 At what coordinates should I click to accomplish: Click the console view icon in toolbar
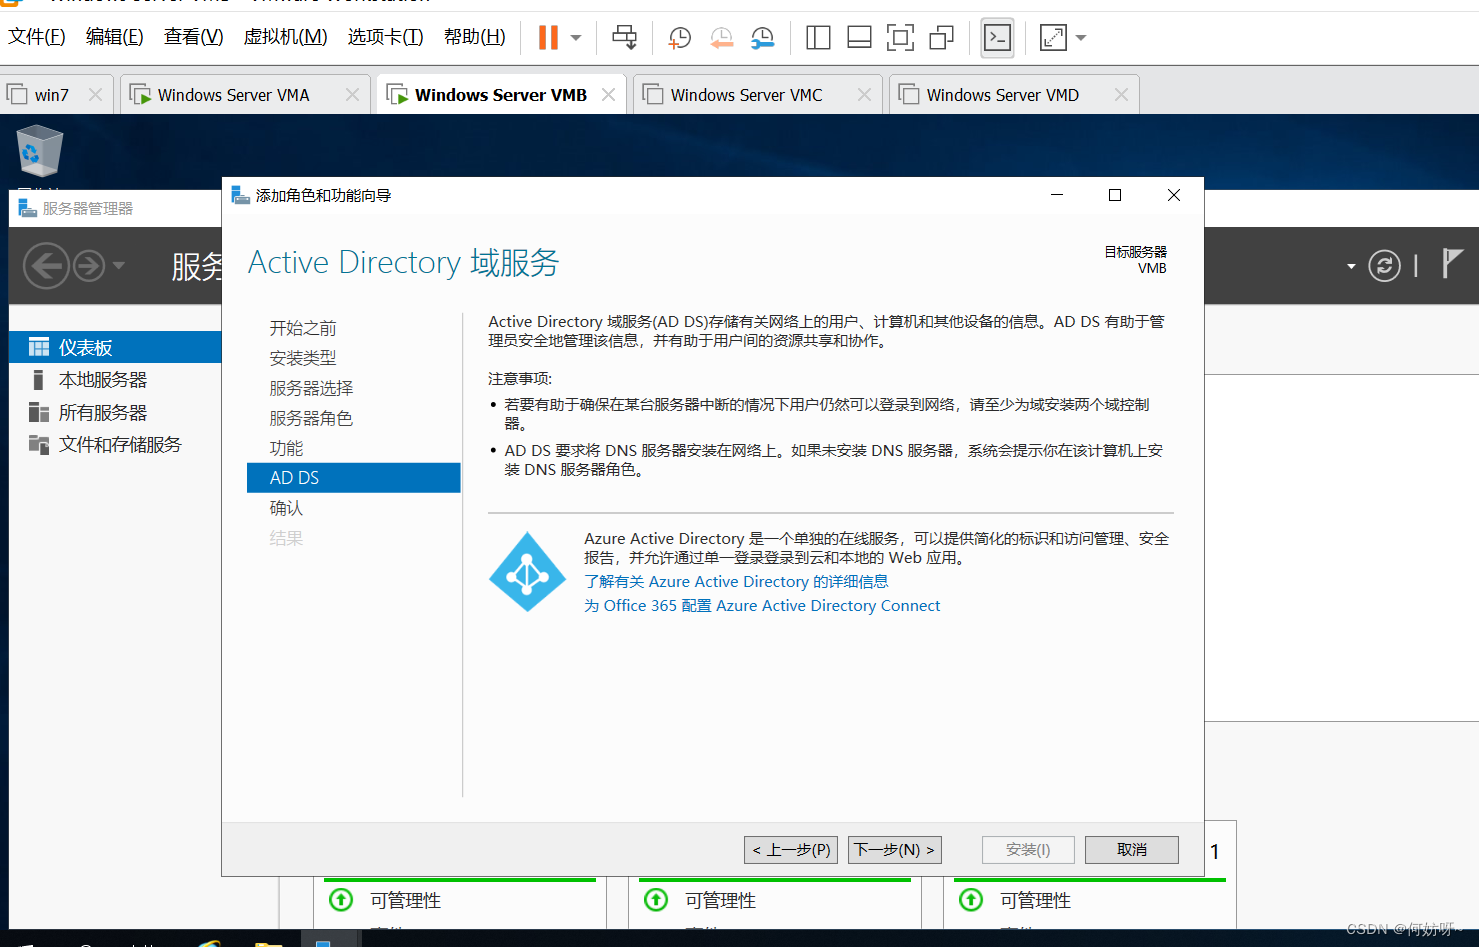997,38
